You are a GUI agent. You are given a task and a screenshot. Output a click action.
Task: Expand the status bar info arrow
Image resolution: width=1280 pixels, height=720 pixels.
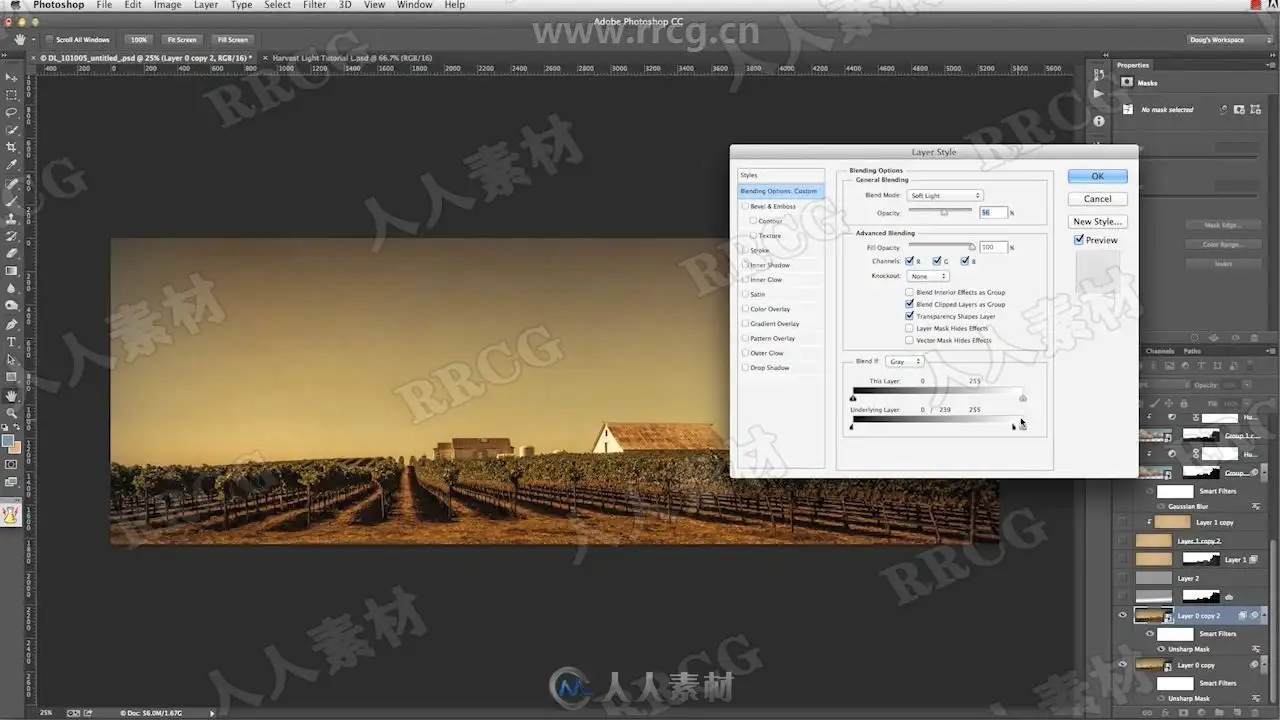point(212,713)
